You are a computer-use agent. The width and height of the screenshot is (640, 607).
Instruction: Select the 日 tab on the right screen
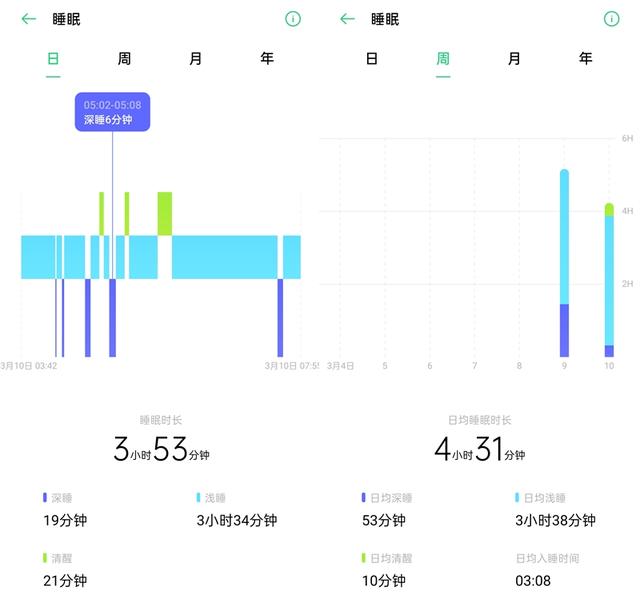[x=371, y=59]
